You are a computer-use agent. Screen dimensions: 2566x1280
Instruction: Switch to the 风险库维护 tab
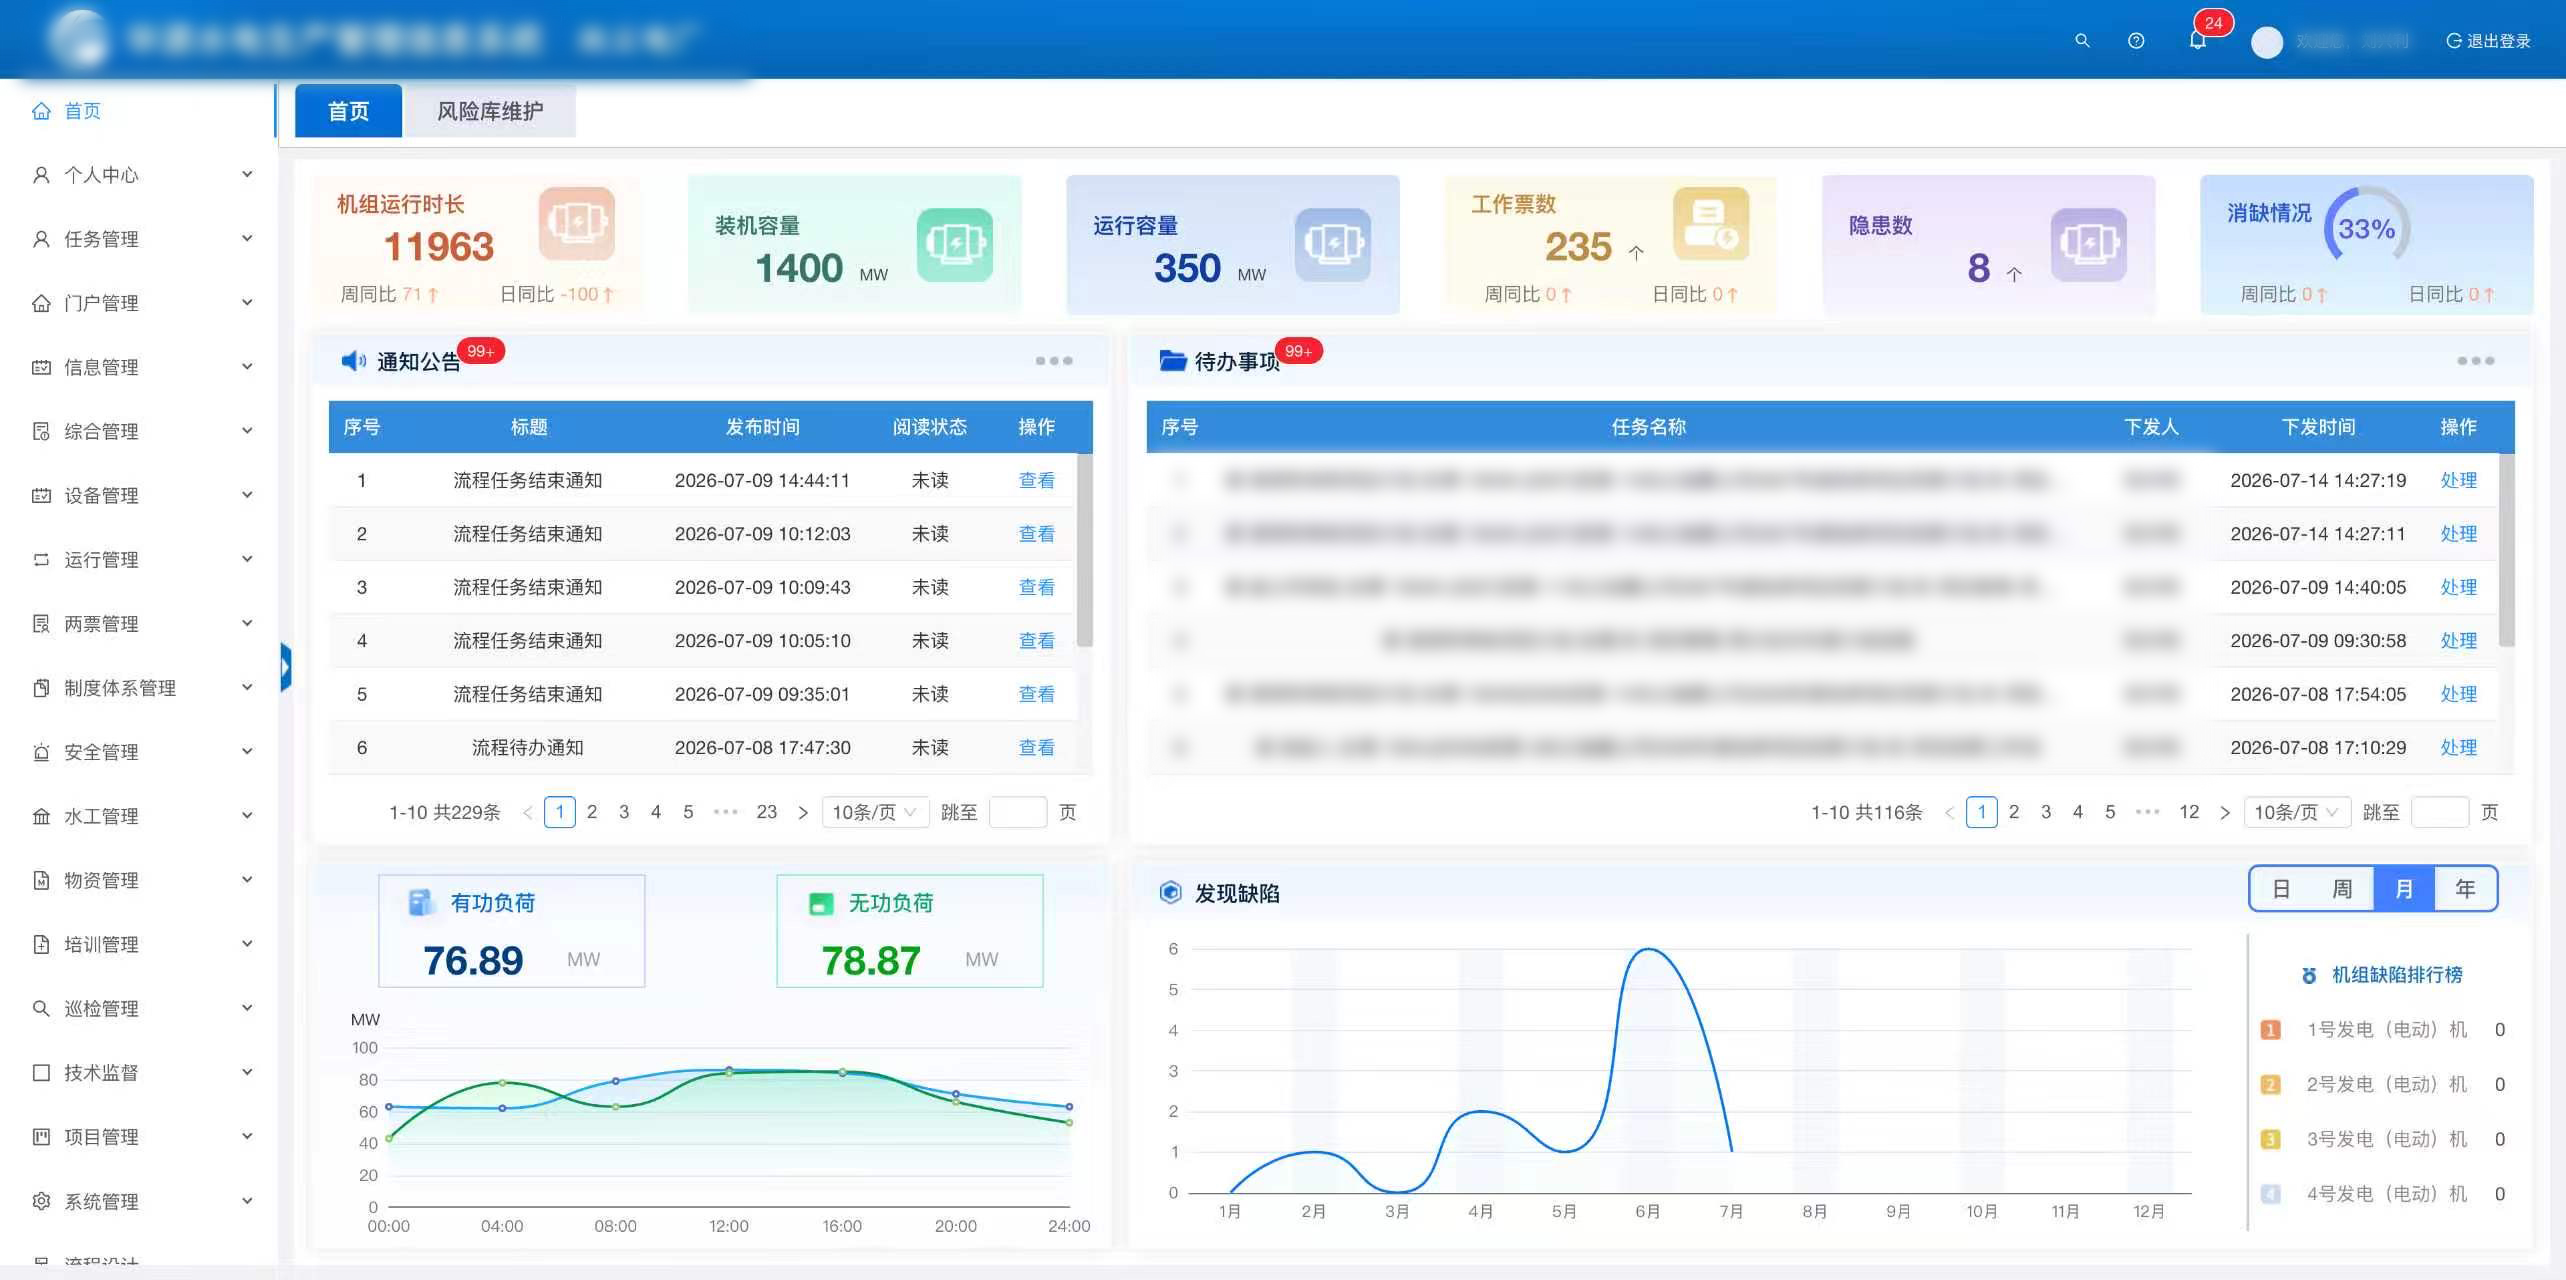[489, 111]
